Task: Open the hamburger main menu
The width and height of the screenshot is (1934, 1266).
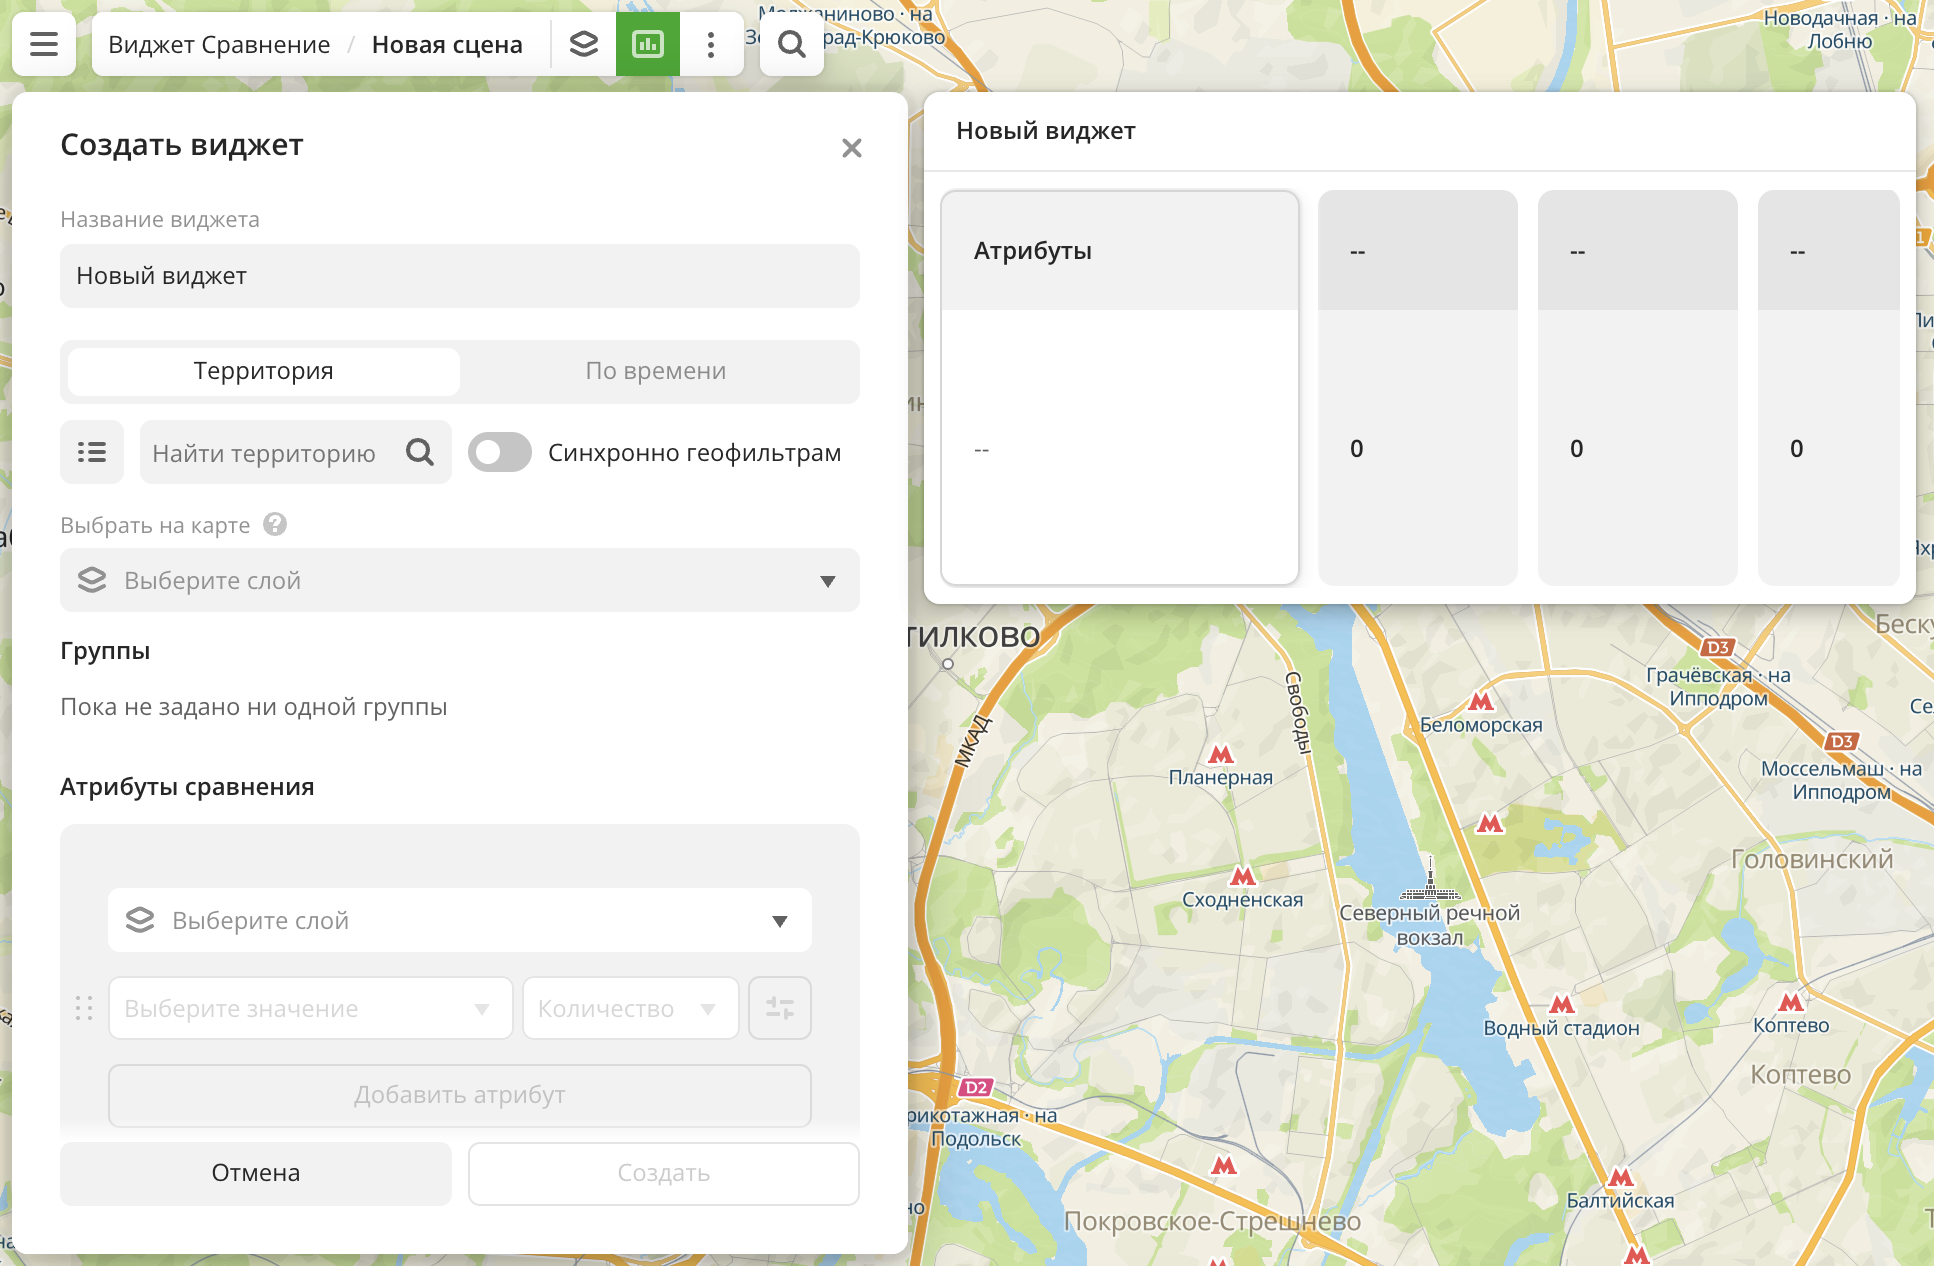Action: coord(44,44)
